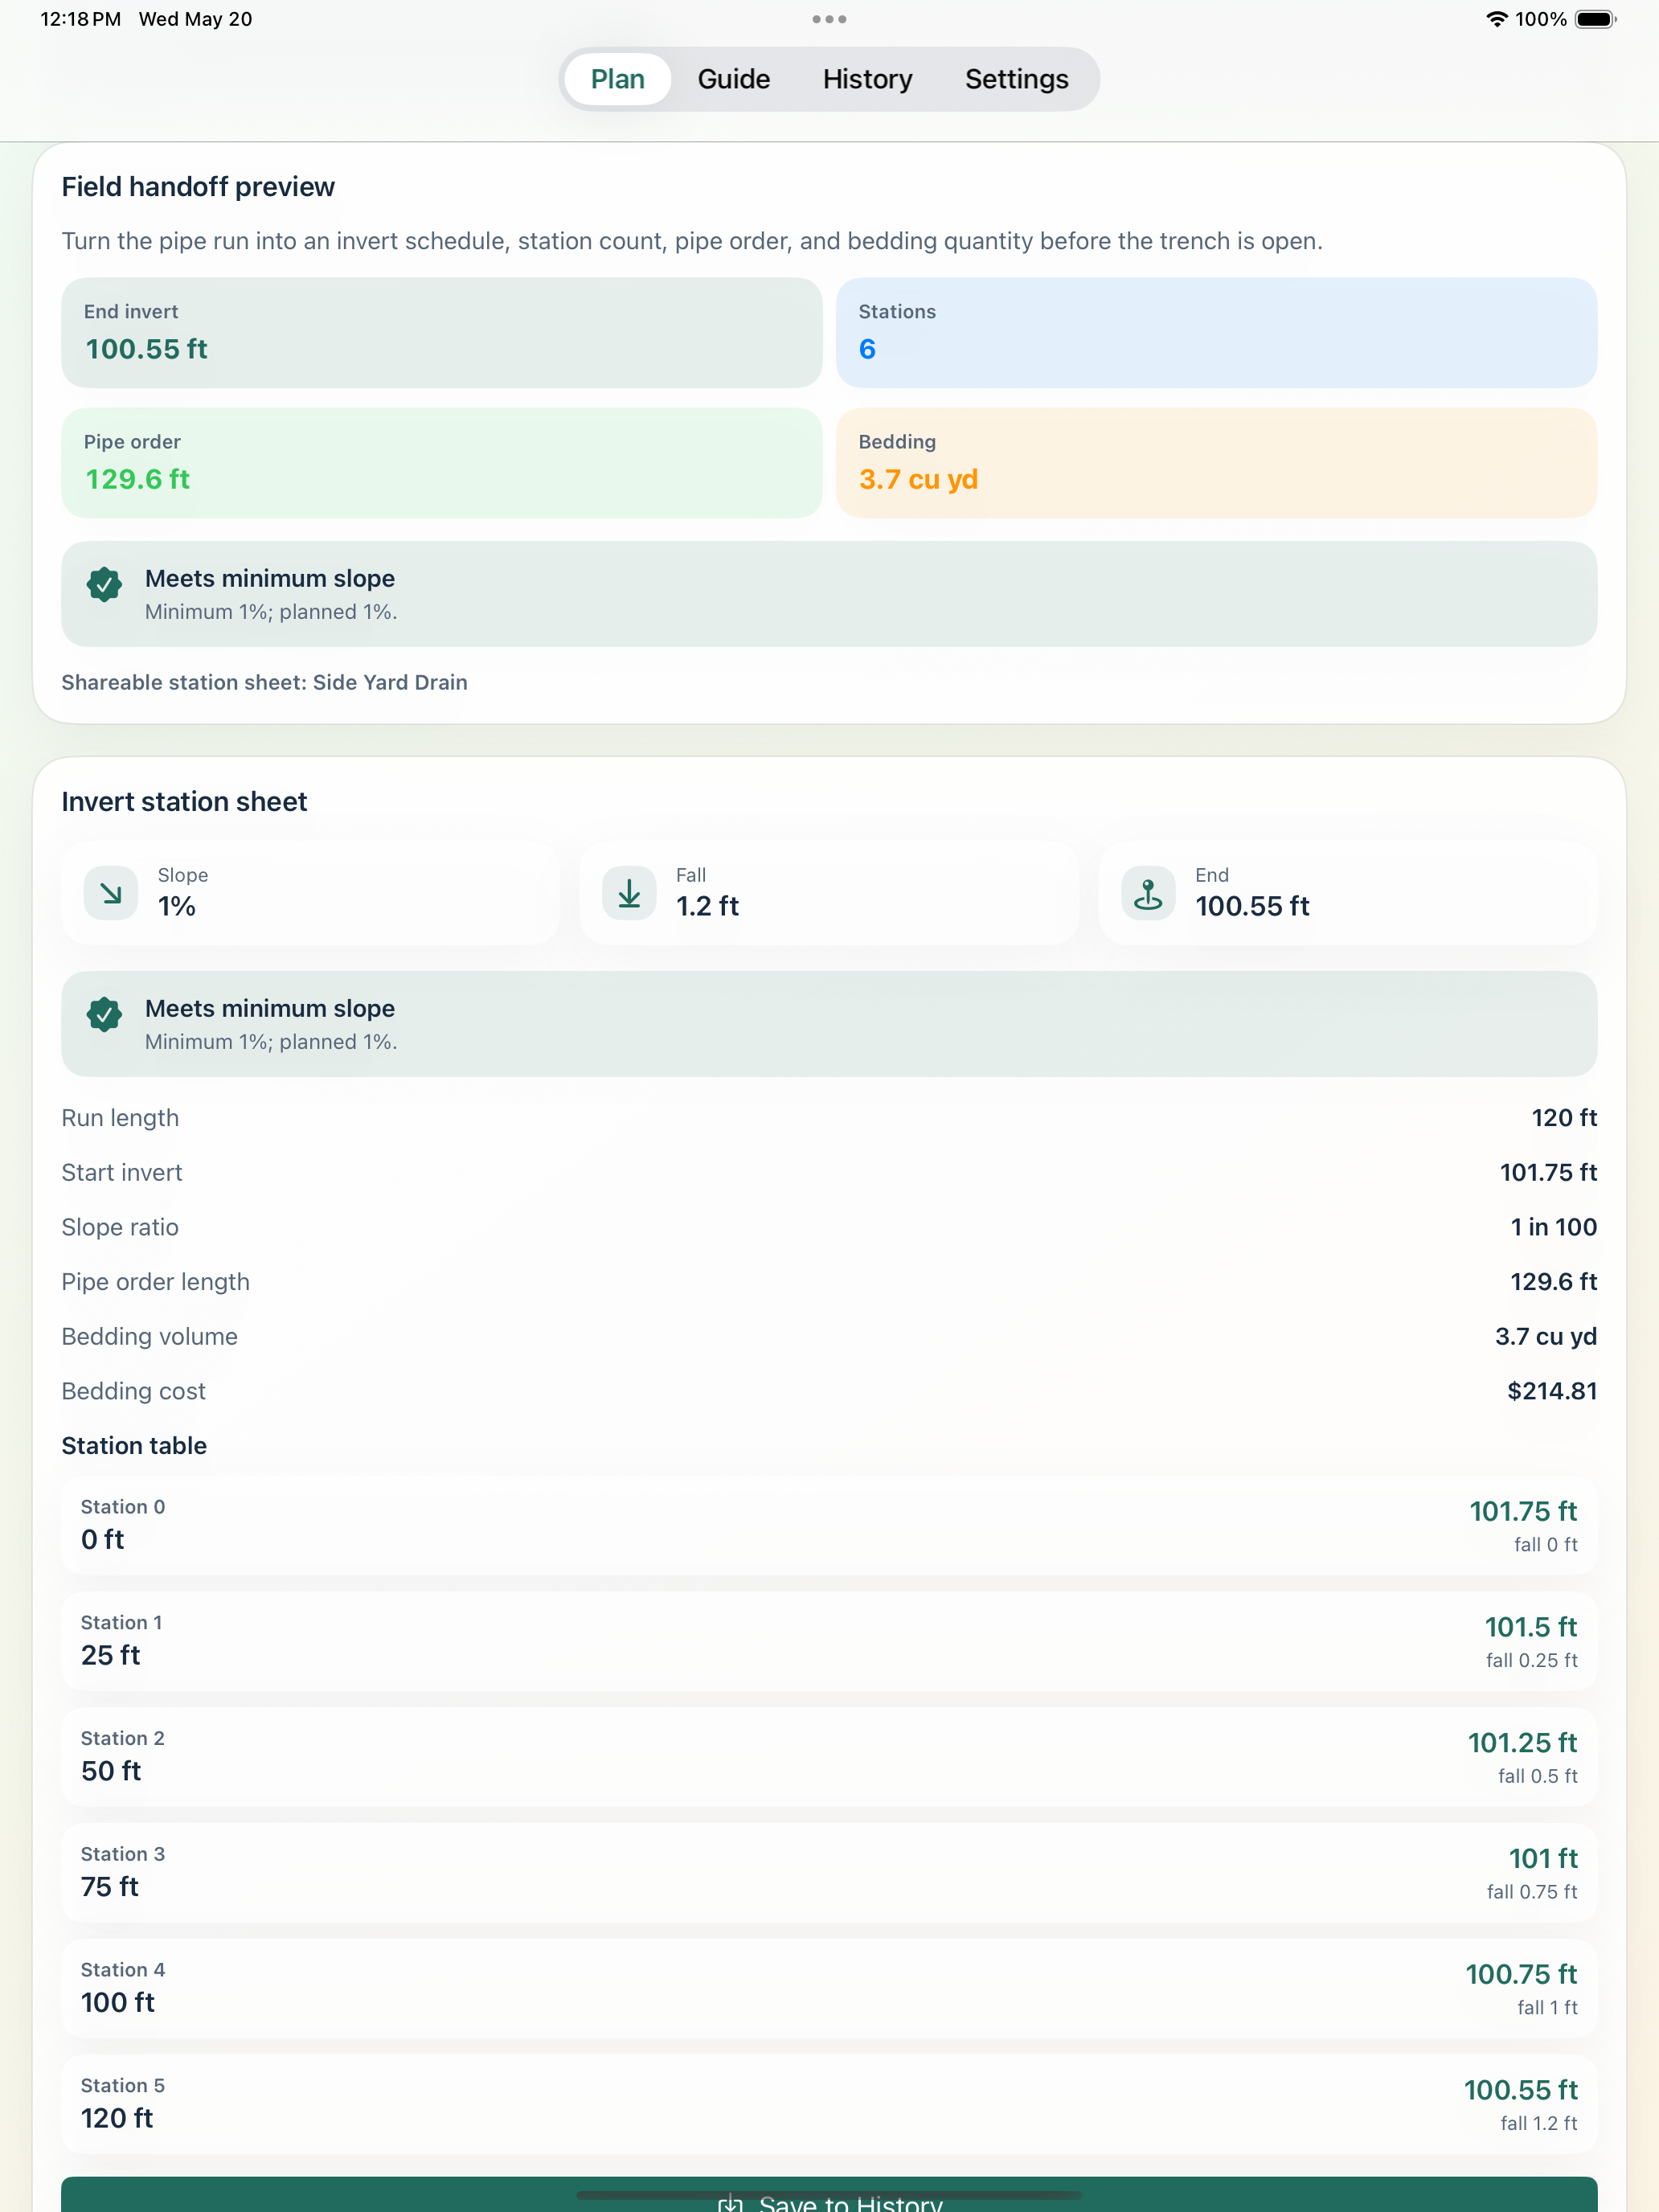Click the 101.25 ft invert value
The height and width of the screenshot is (2212, 1659).
coord(1522,1743)
